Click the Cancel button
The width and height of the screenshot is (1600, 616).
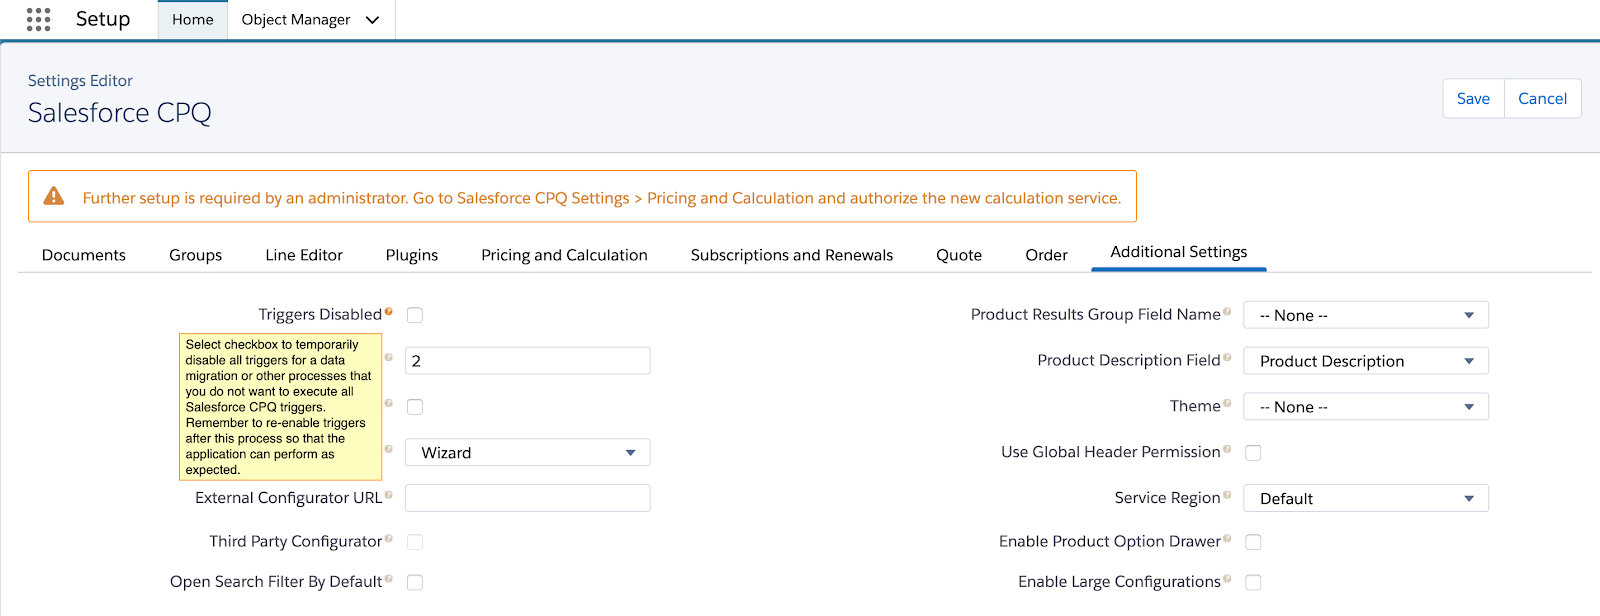coord(1543,98)
